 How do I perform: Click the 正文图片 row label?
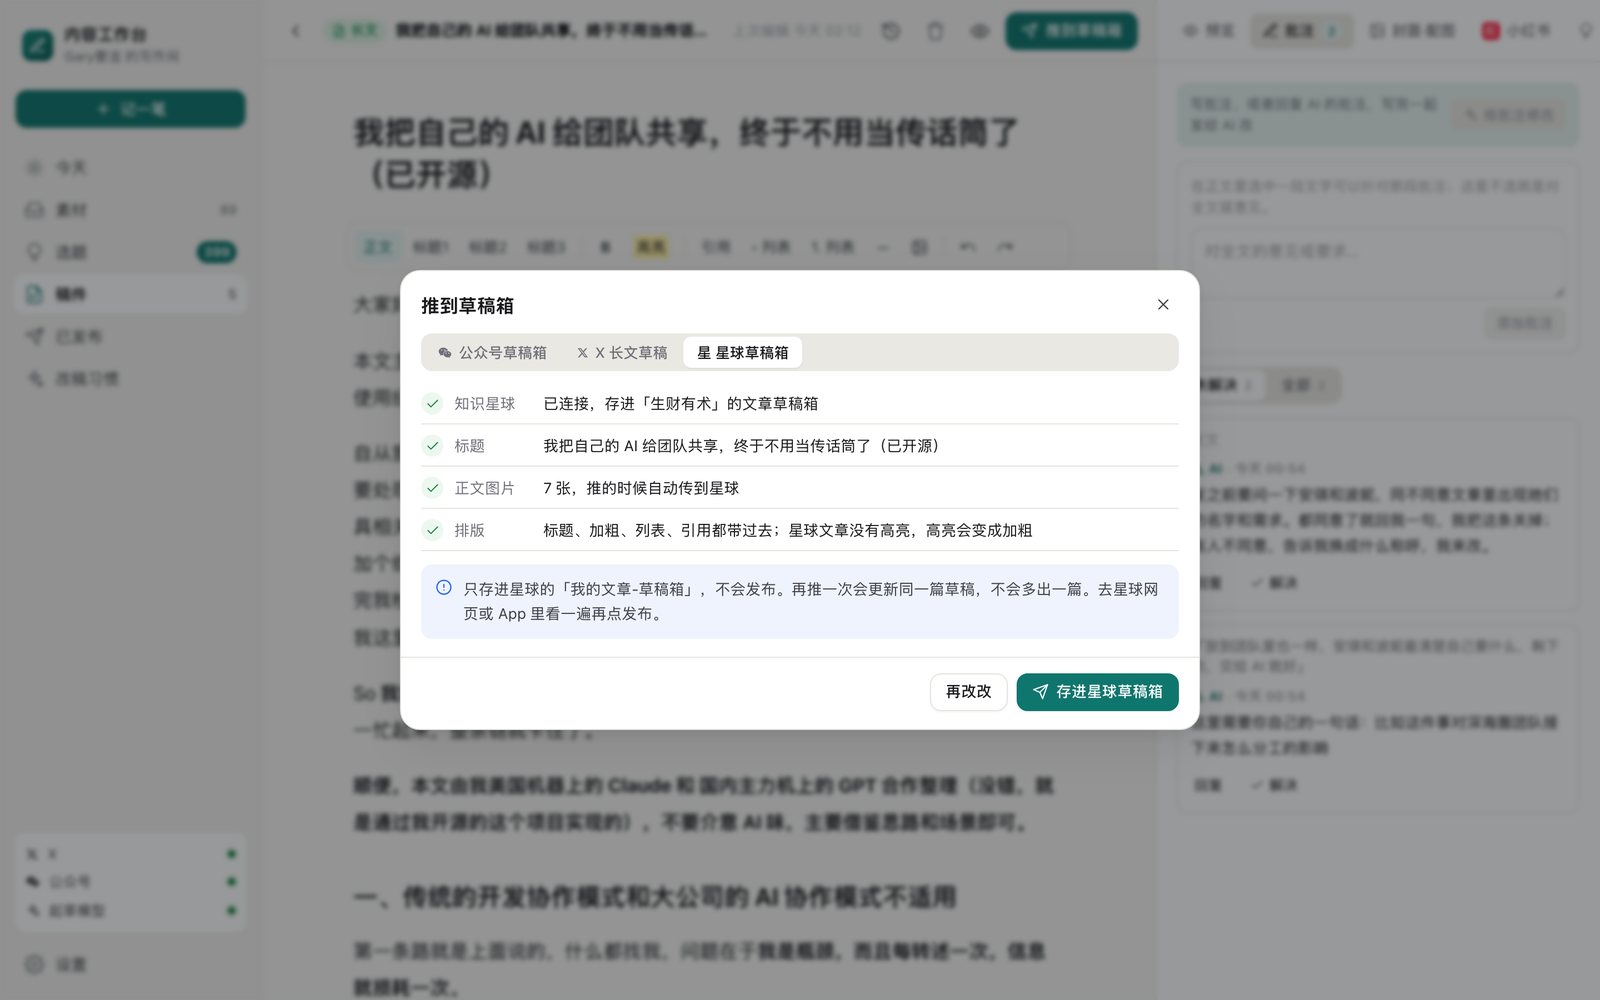tap(485, 488)
